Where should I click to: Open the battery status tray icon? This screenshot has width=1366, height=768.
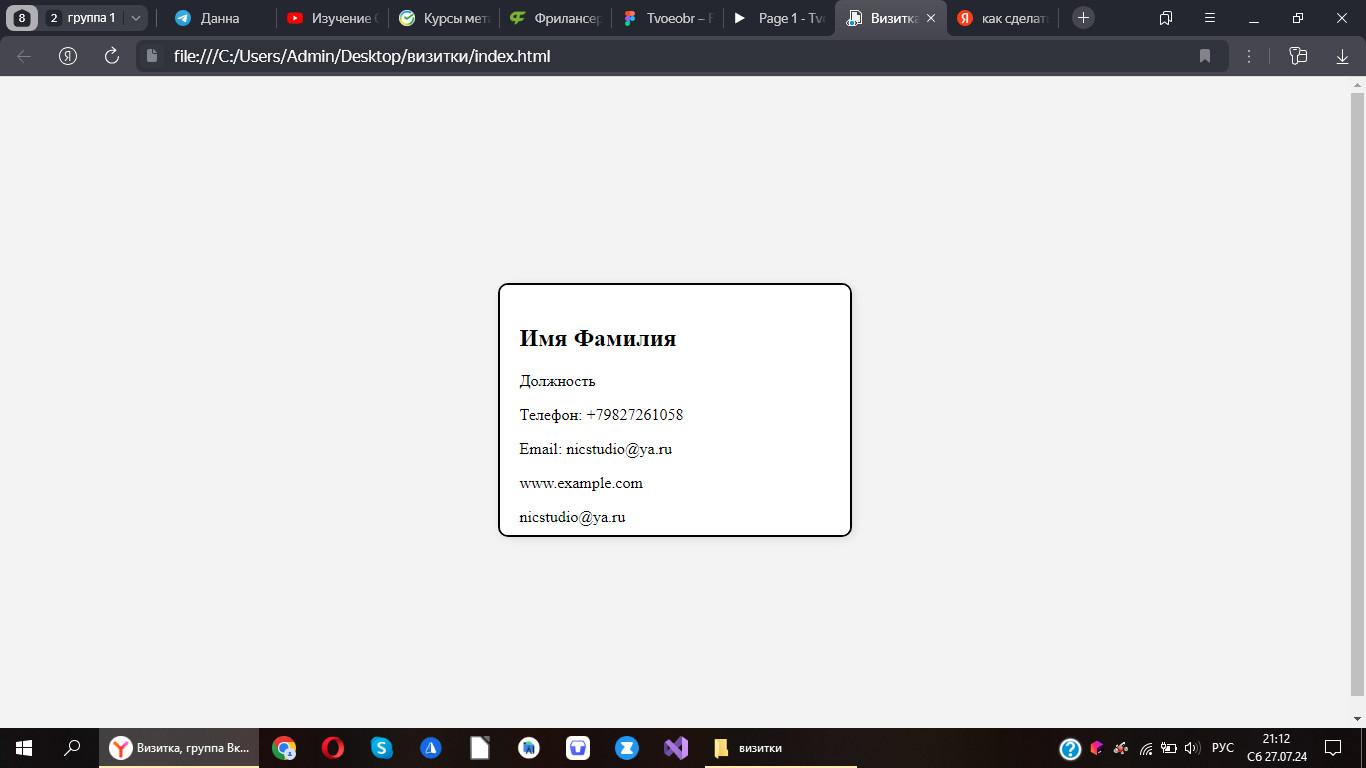pos(1168,748)
